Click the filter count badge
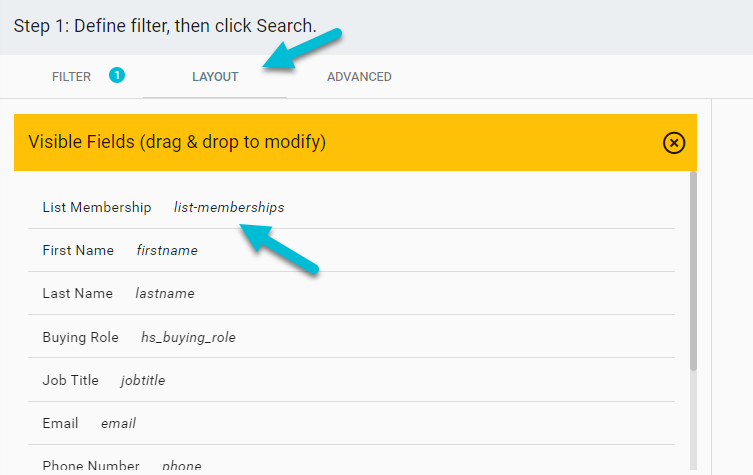This screenshot has height=475, width=753. tap(117, 75)
